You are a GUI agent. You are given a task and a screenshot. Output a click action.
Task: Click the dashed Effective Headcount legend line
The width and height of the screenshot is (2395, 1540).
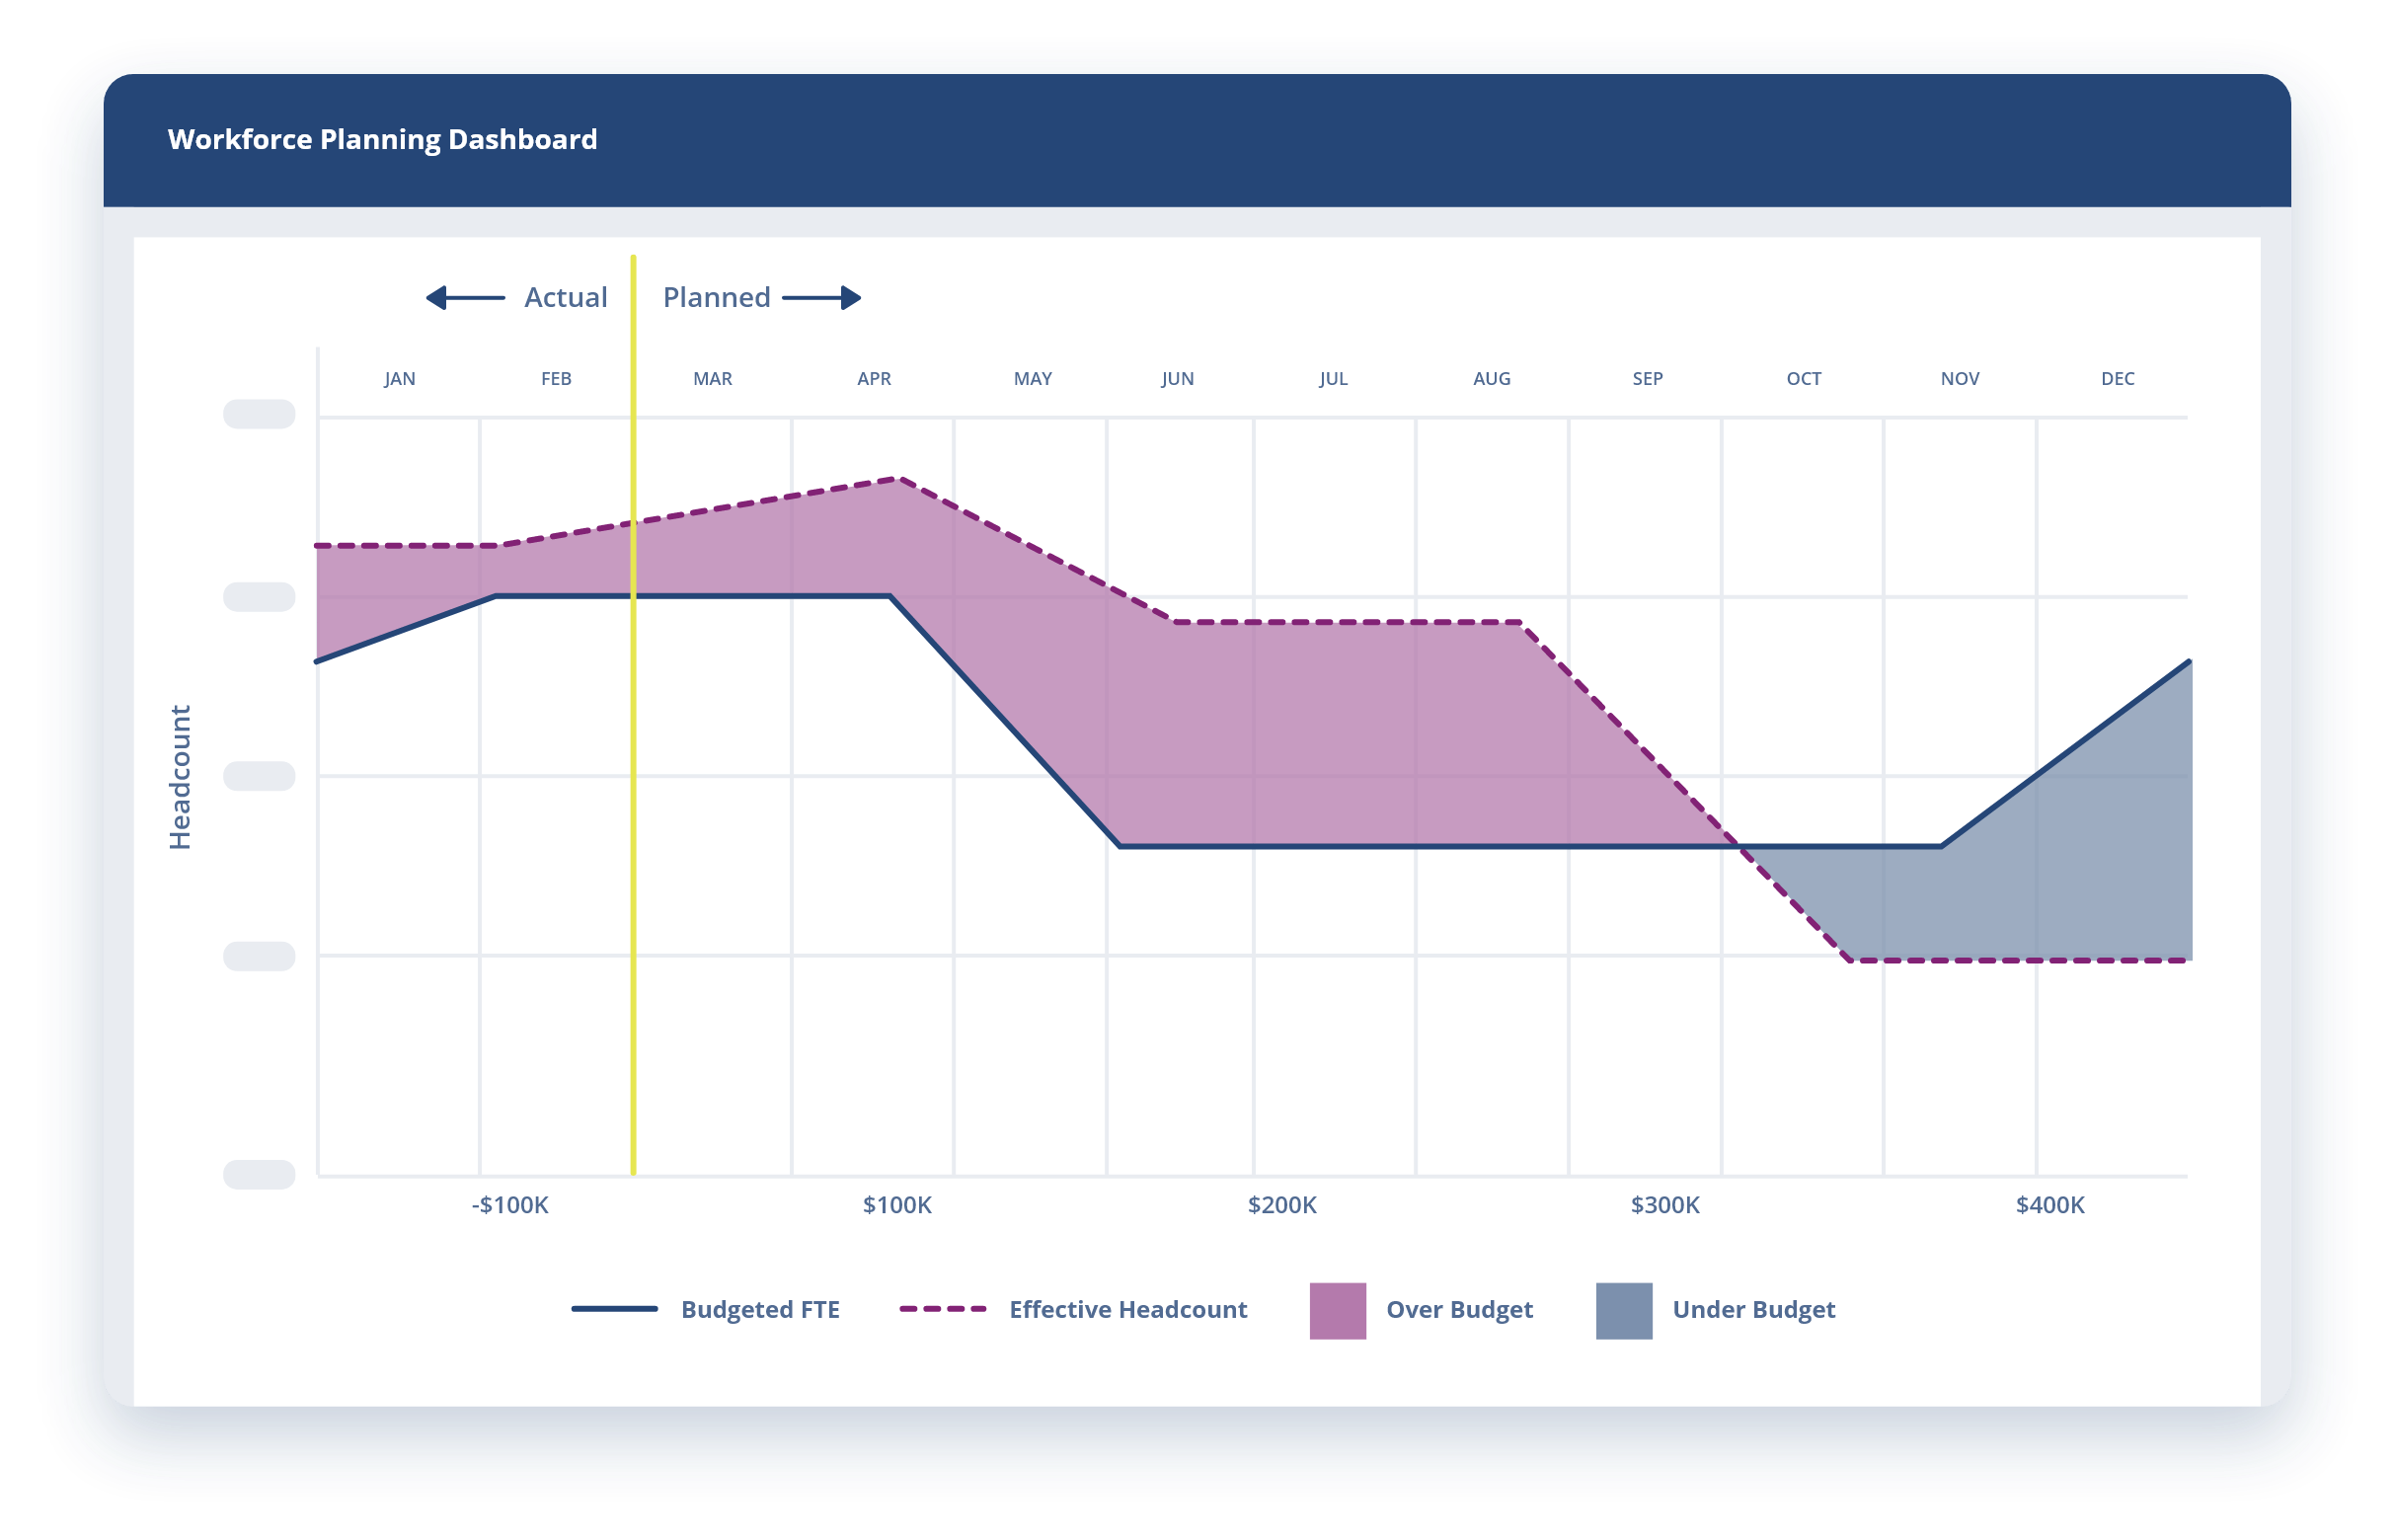point(942,1309)
